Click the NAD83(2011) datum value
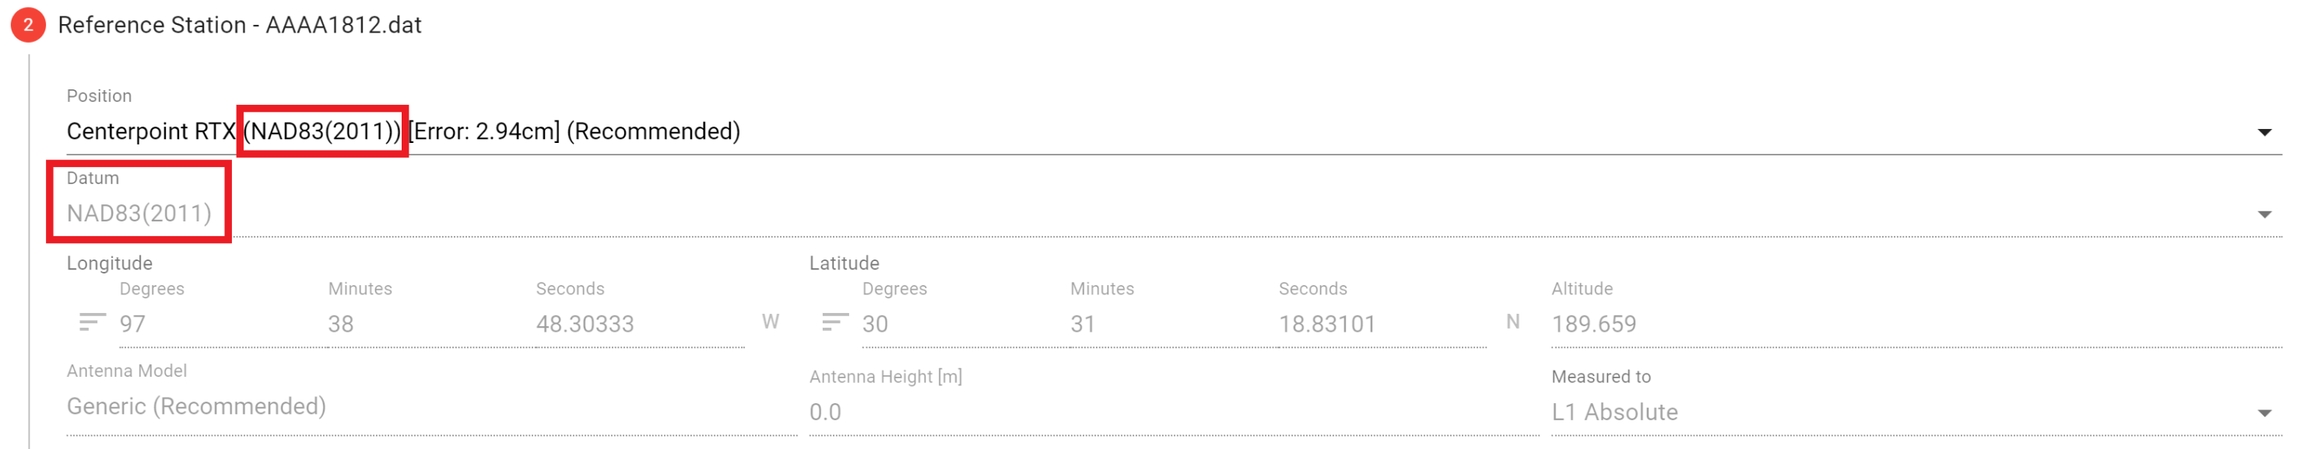 tap(139, 213)
